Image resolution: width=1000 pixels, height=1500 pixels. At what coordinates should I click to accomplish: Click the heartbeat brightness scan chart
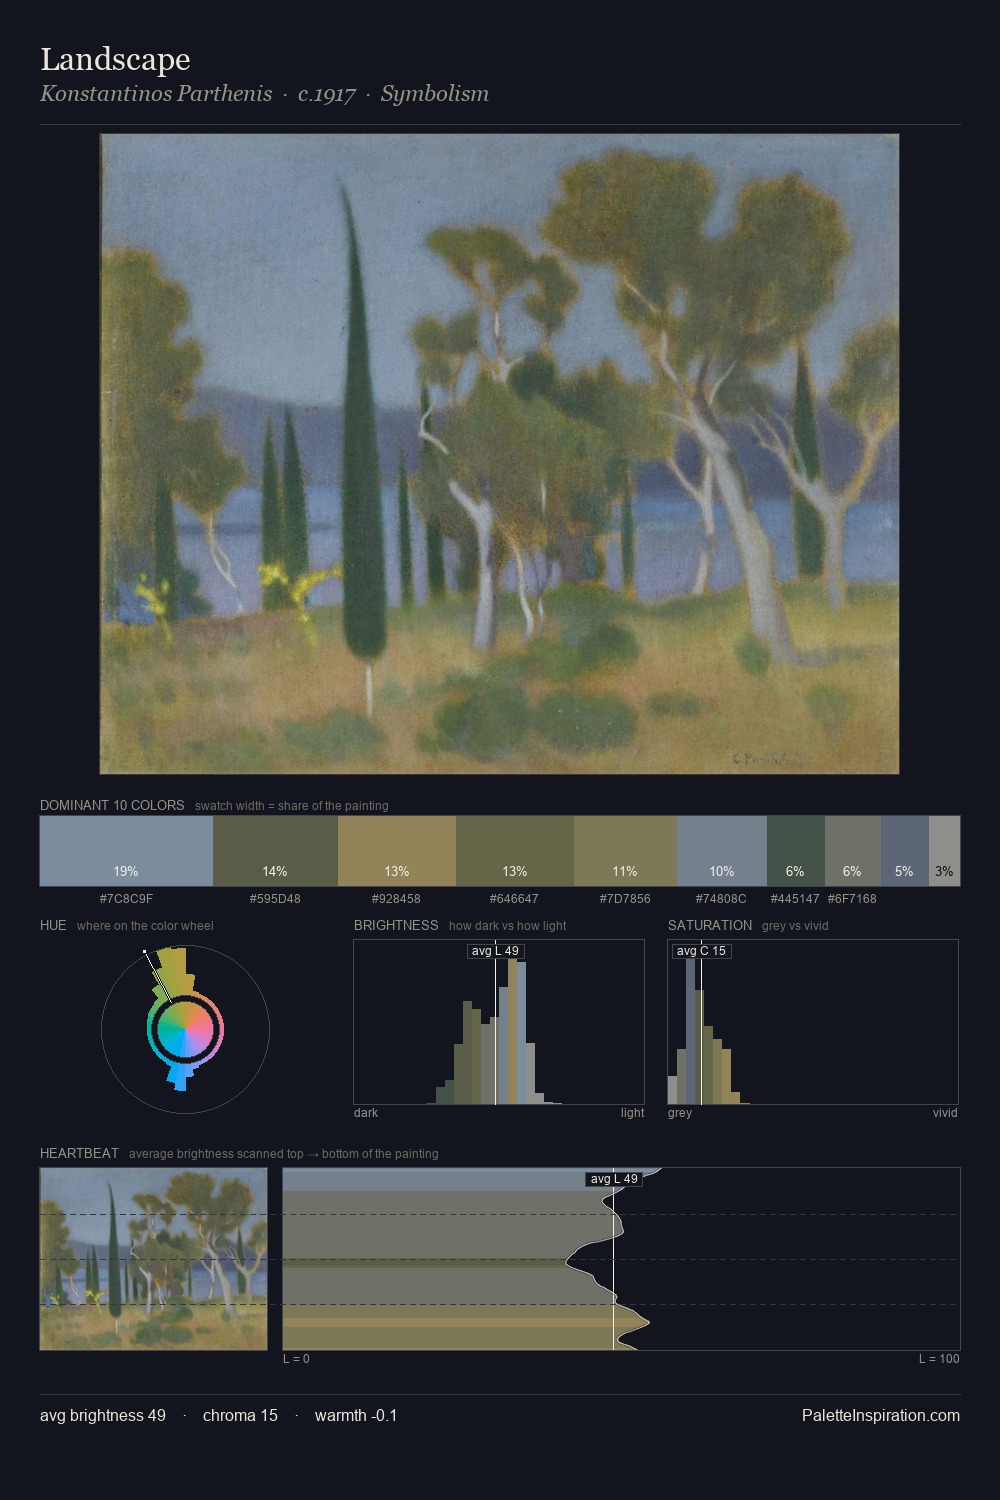click(x=621, y=1259)
